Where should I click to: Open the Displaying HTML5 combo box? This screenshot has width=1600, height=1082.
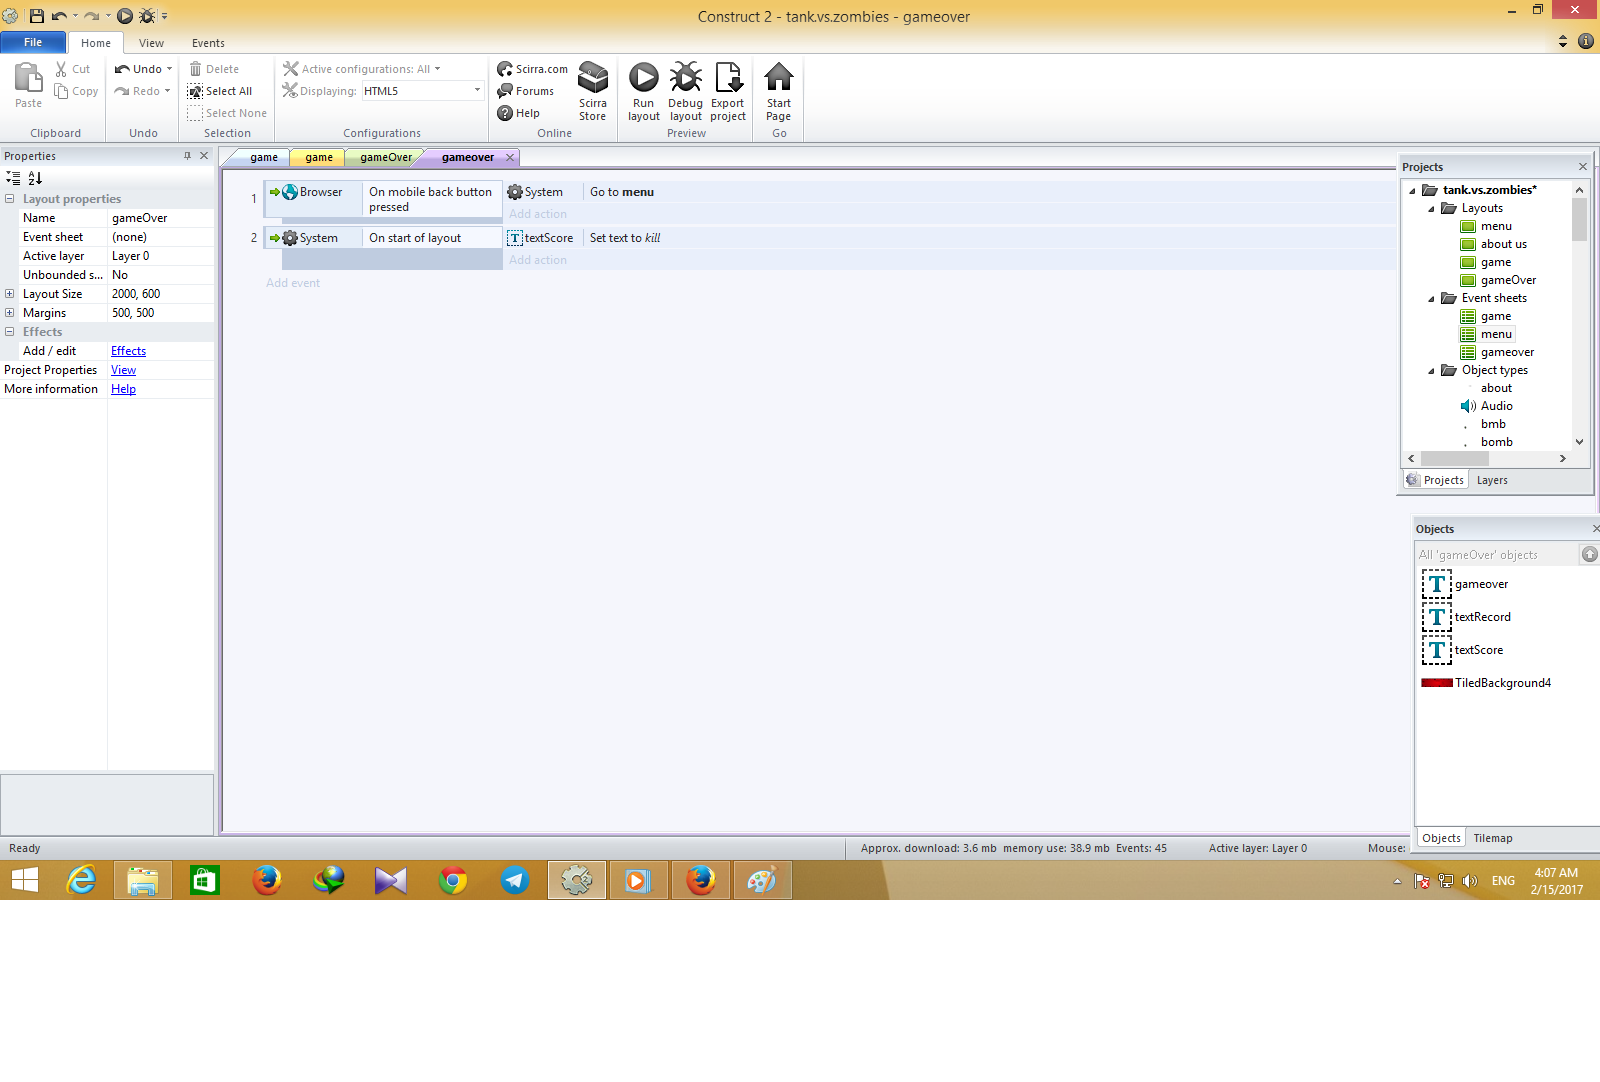(x=423, y=91)
